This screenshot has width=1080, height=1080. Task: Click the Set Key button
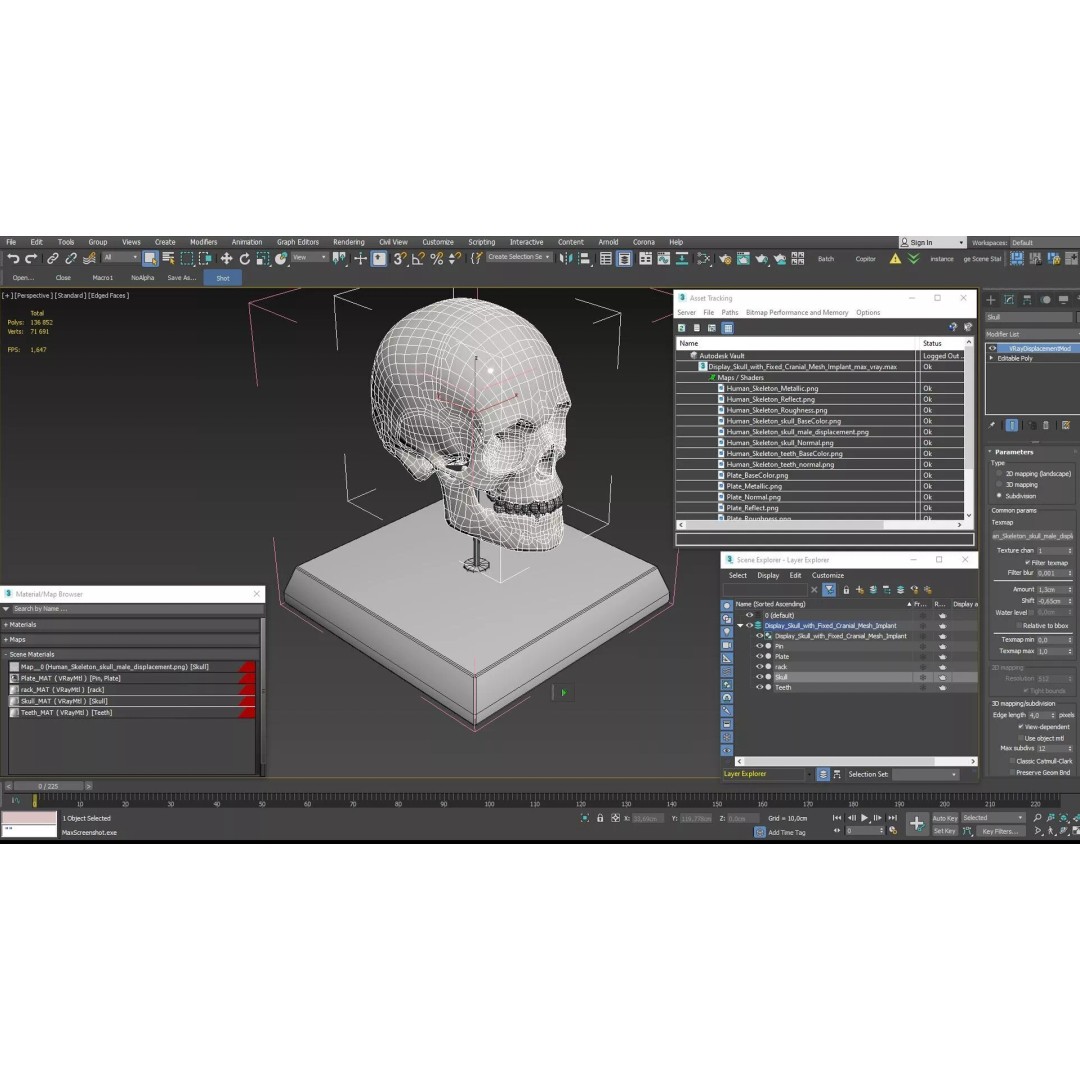pyautogui.click(x=944, y=831)
